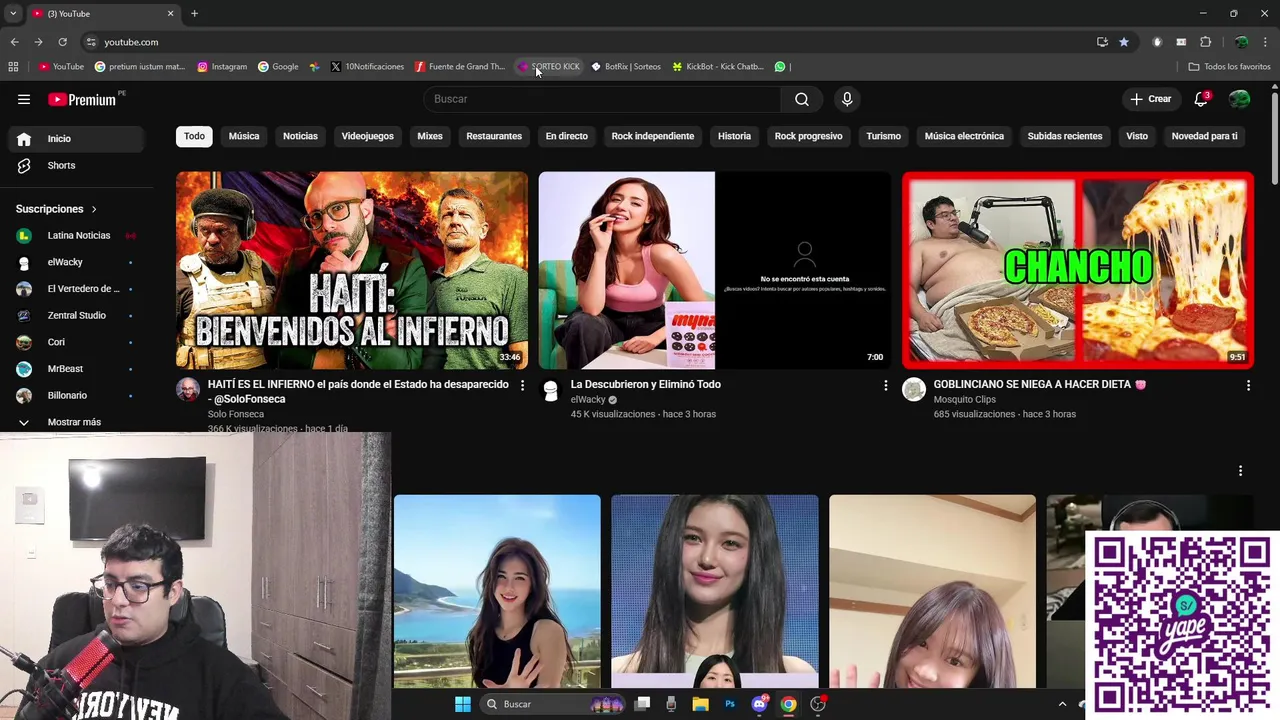The image size is (1280, 720).
Task: Open Chrome apps grid in bookmarks bar
Action: click(x=13, y=67)
